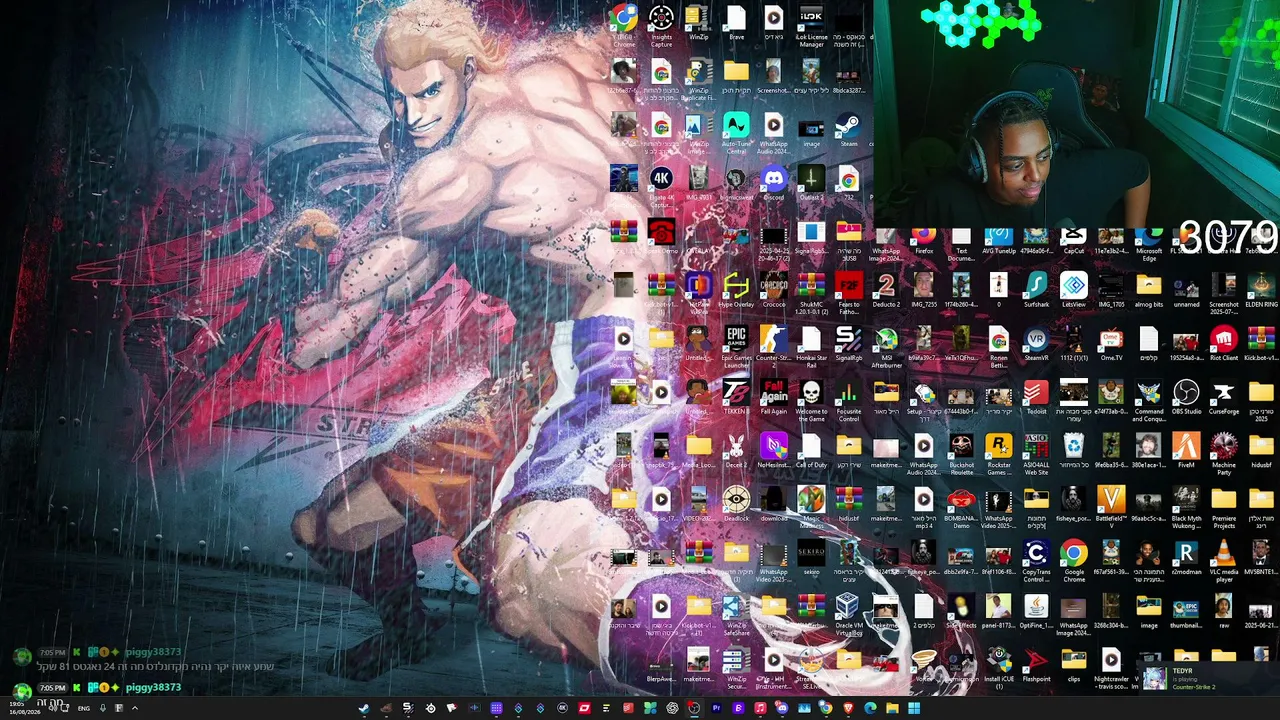The width and height of the screenshot is (1280, 720).
Task: Open the Insights Capture desktop shortcut
Action: pyautogui.click(x=661, y=25)
